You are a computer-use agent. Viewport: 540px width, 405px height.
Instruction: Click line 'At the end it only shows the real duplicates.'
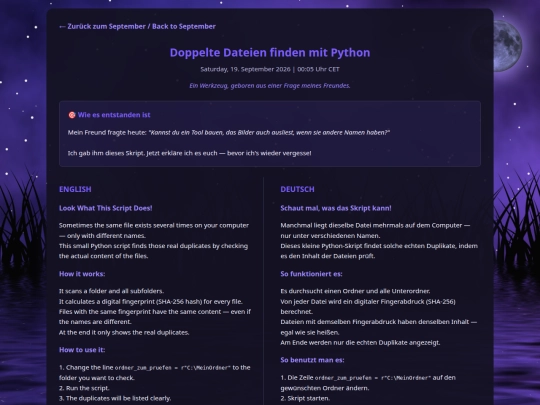(124, 333)
